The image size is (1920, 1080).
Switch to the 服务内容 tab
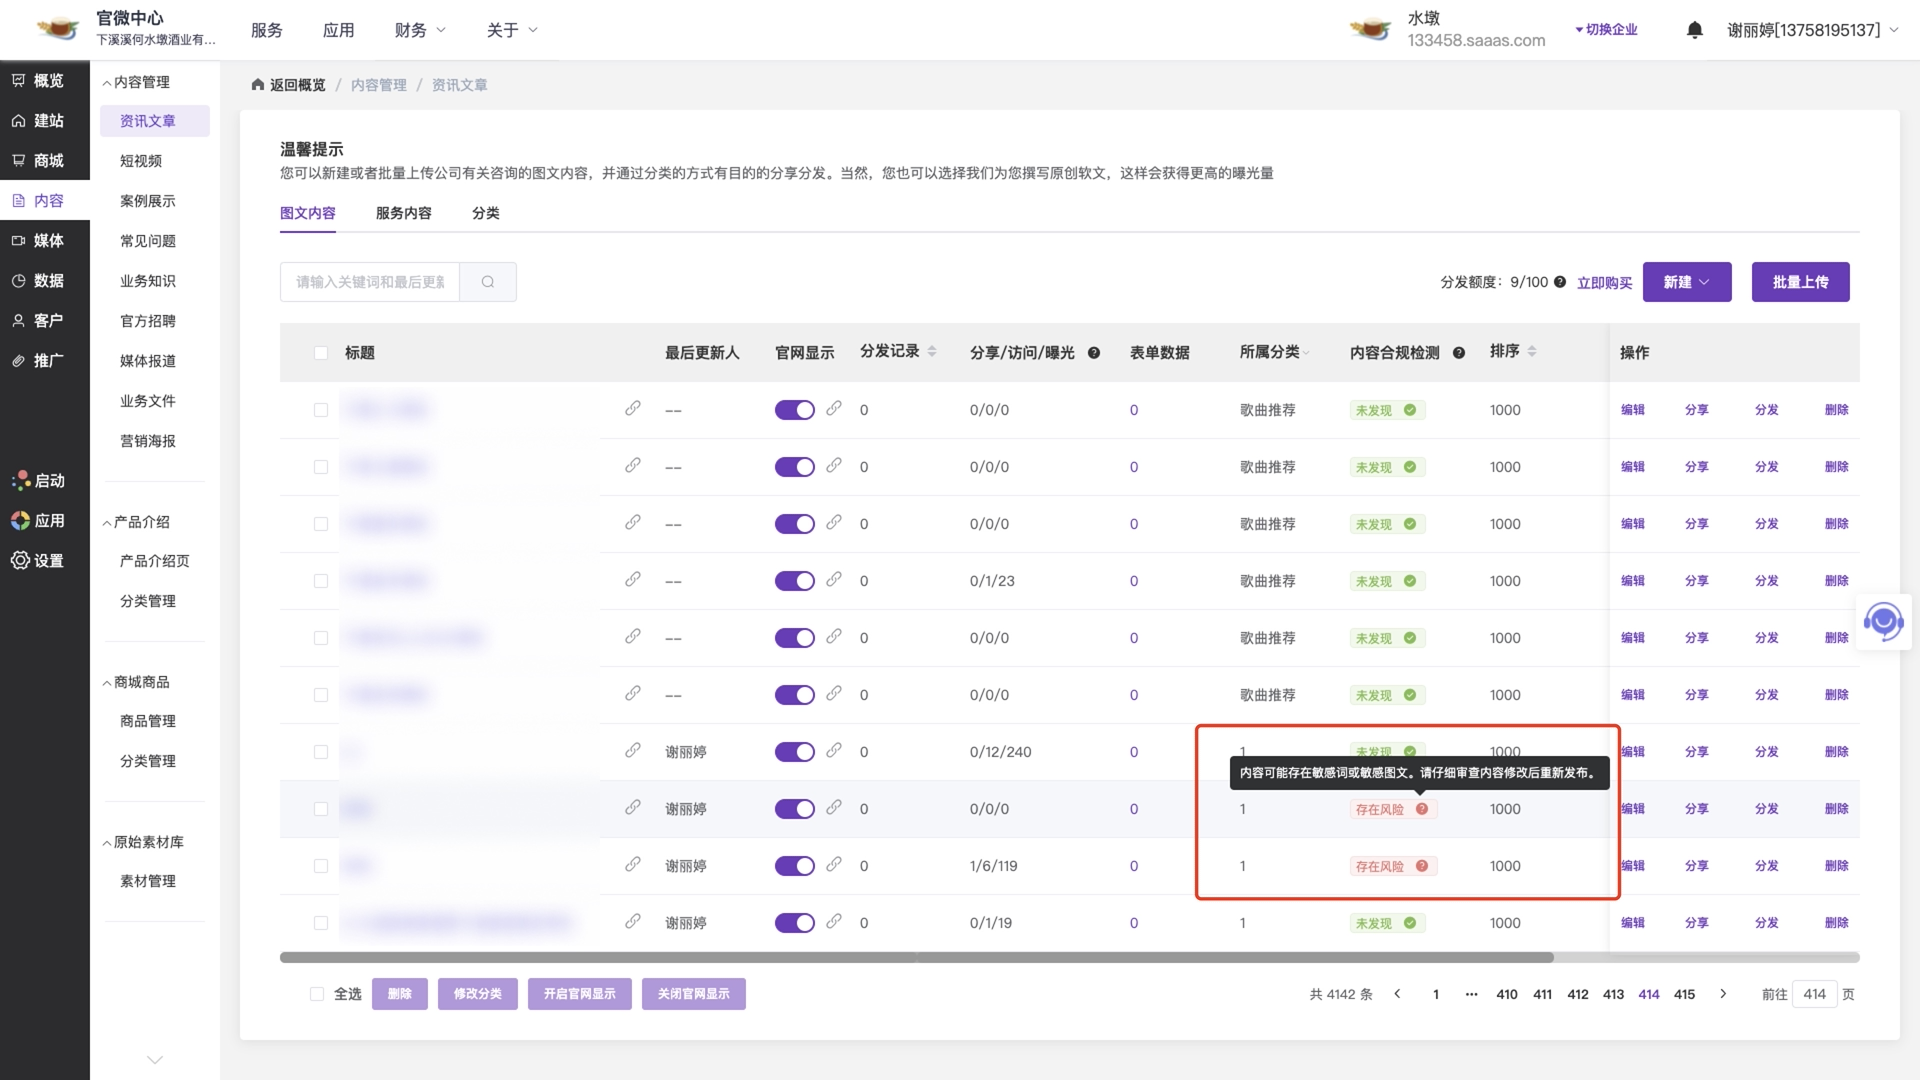point(403,213)
